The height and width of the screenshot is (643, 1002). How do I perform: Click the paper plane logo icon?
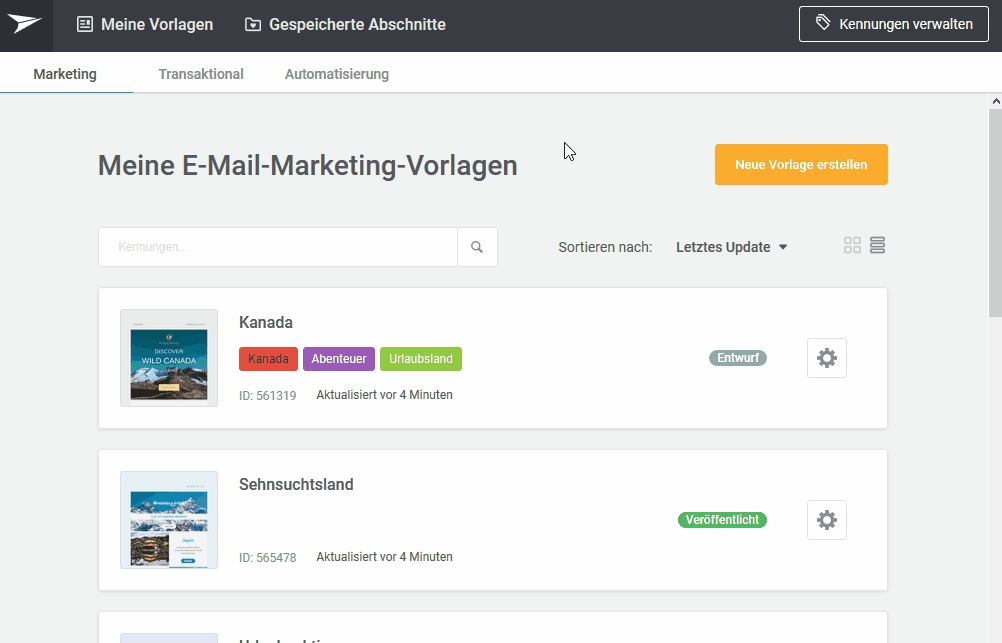coord(26,24)
